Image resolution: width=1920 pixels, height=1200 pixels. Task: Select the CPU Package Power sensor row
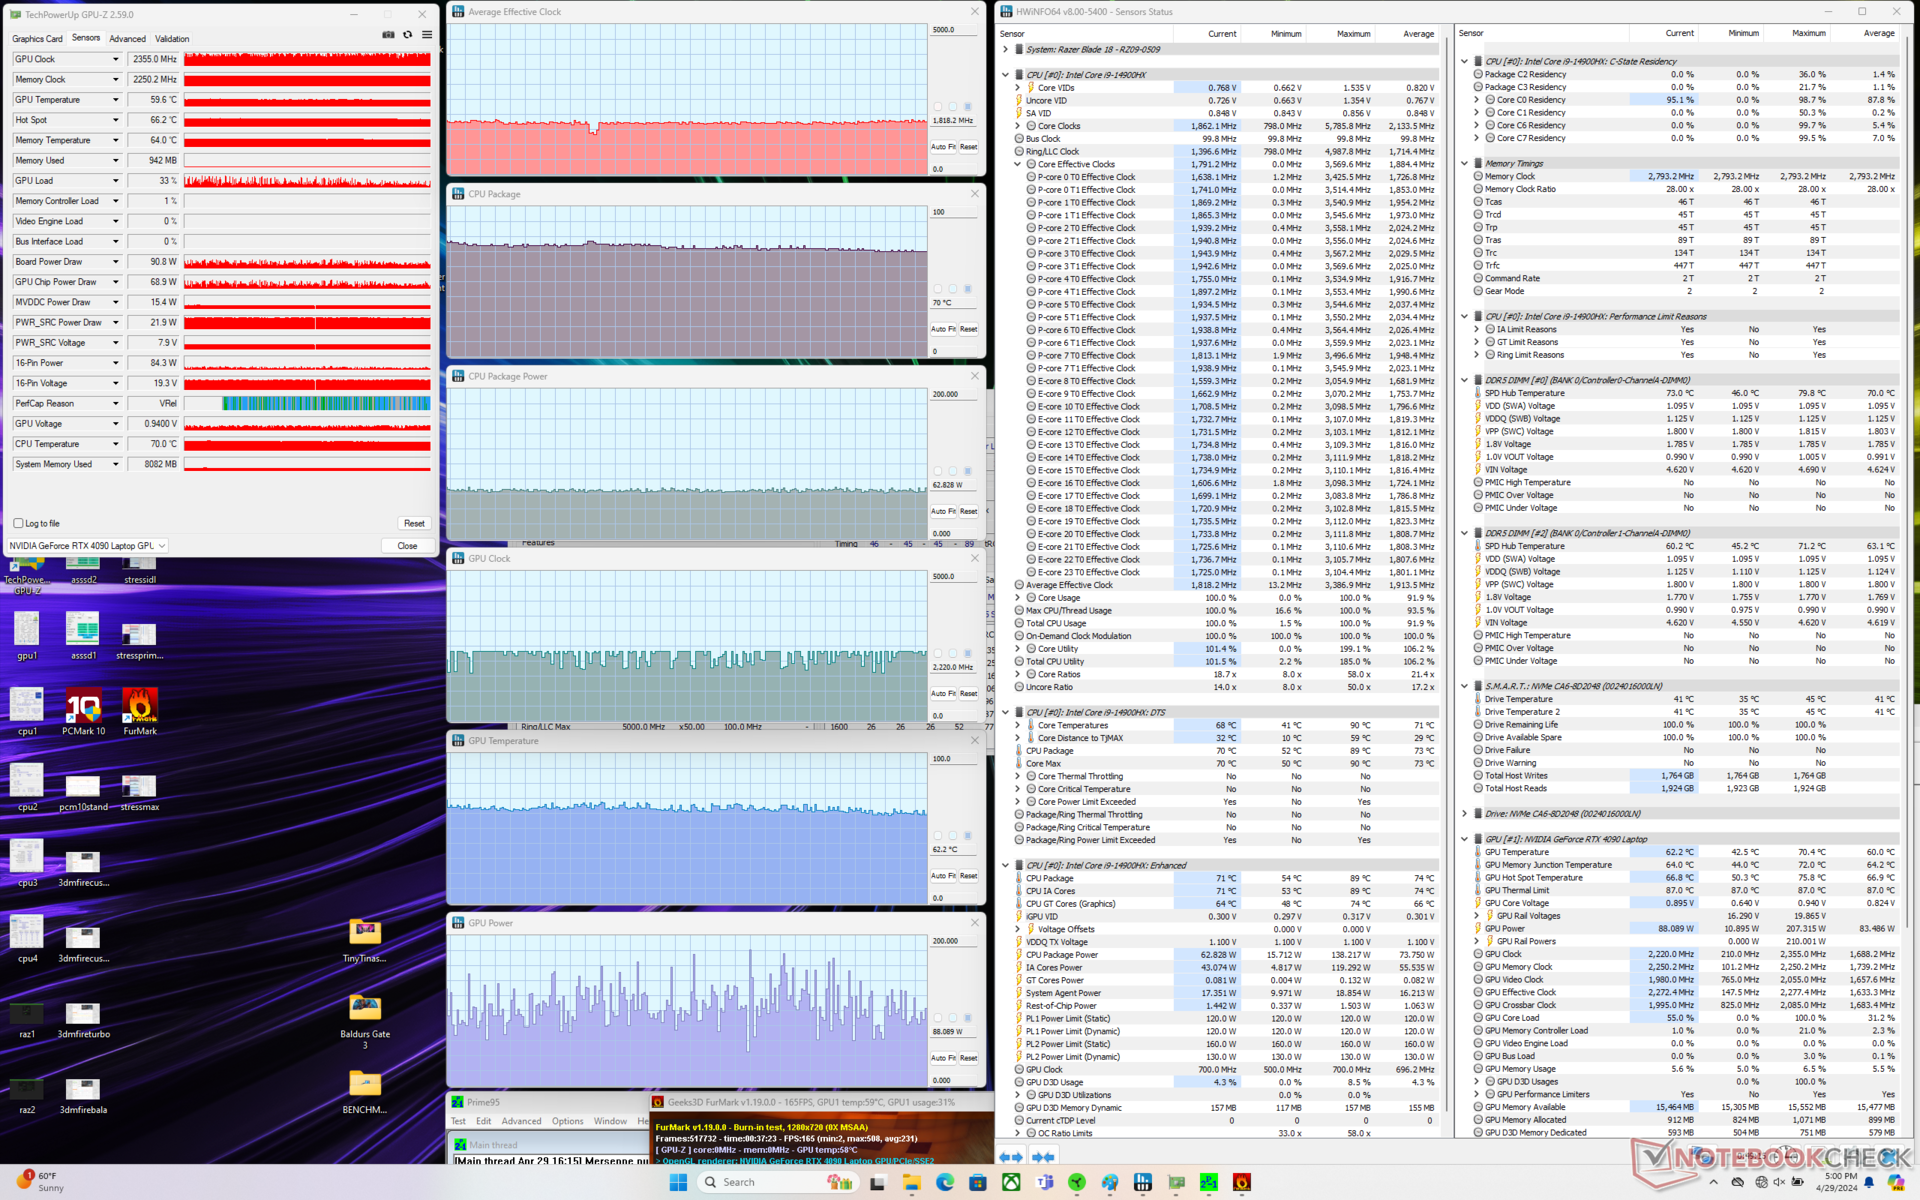1225,955
